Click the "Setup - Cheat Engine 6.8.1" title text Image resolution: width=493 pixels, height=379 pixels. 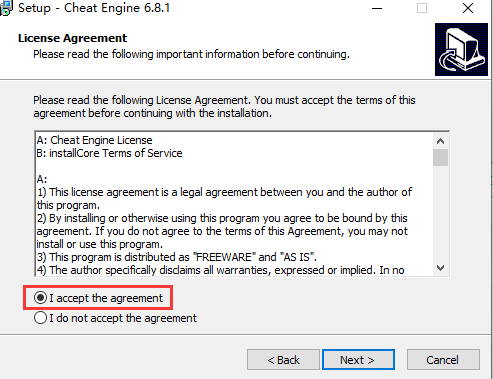94,8
